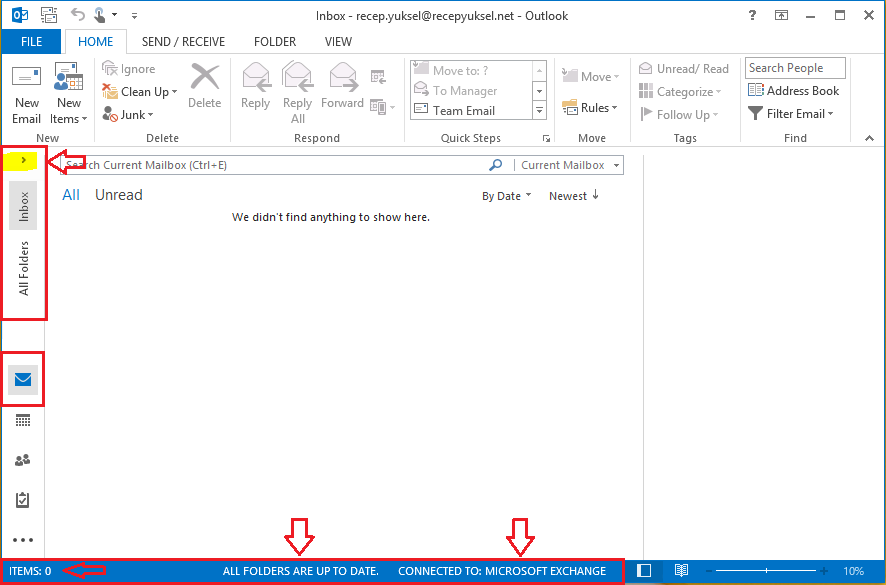Create a New Email message
Image resolution: width=886 pixels, height=585 pixels.
pyautogui.click(x=27, y=94)
